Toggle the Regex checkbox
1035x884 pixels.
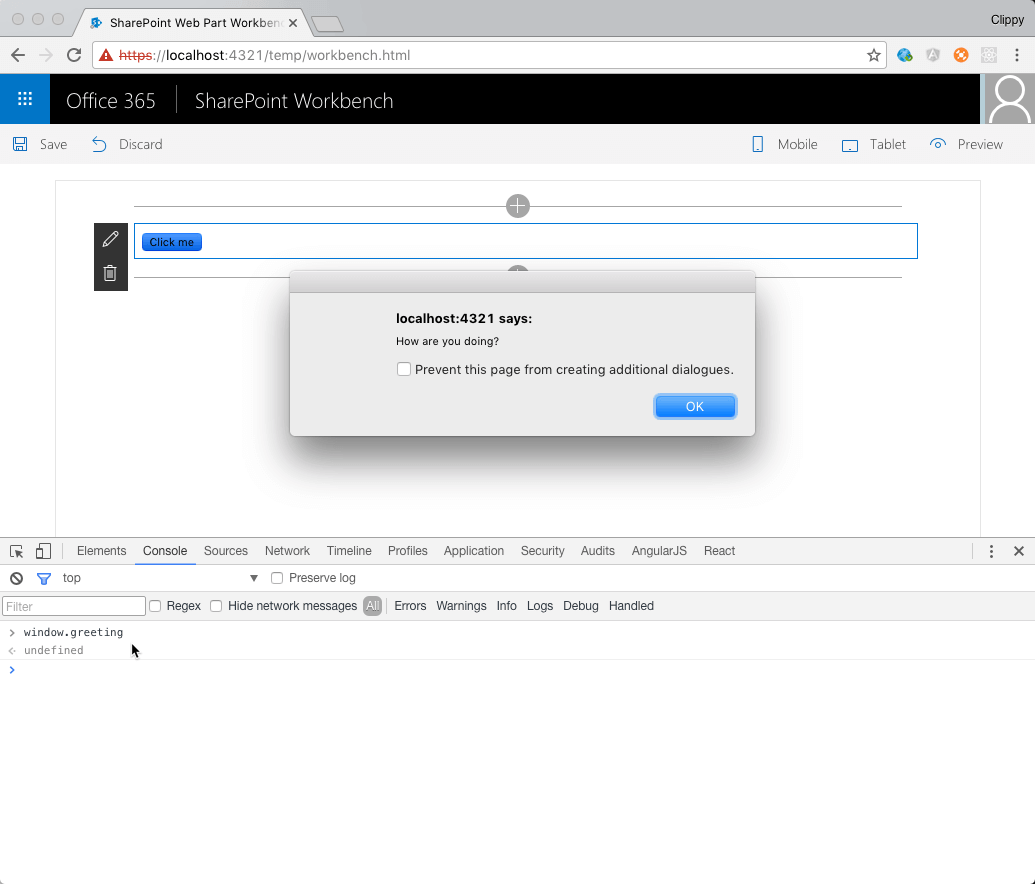155,606
